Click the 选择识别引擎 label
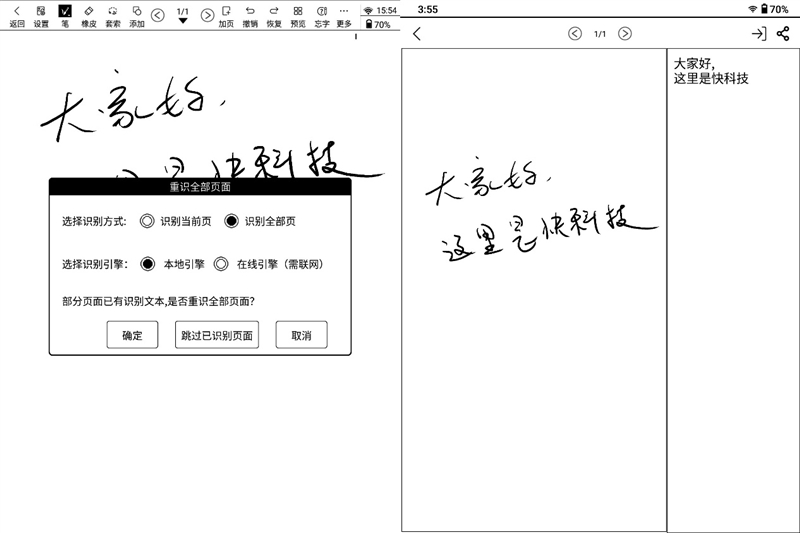This screenshot has height=533, width=800. tap(94, 264)
